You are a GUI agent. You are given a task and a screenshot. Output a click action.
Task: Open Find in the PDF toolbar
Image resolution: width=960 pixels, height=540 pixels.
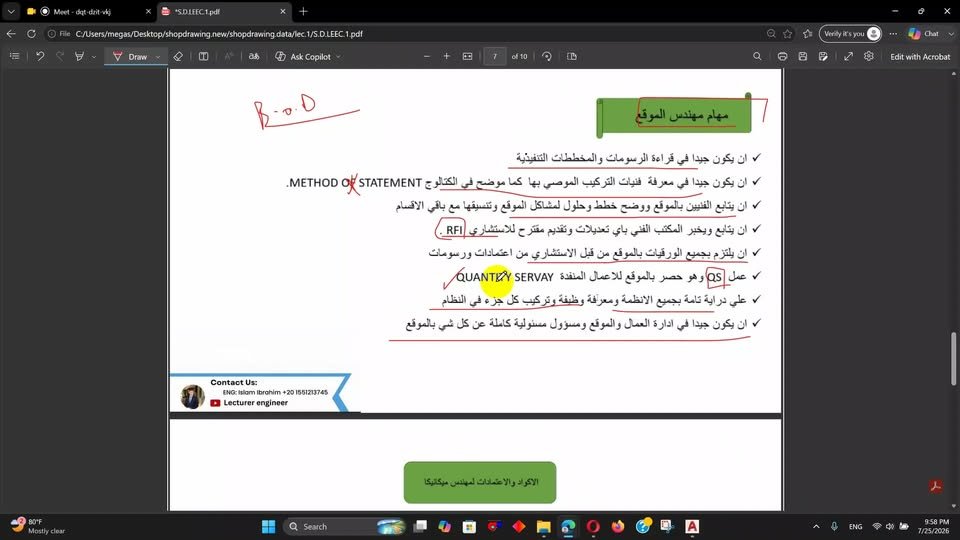coord(757,56)
